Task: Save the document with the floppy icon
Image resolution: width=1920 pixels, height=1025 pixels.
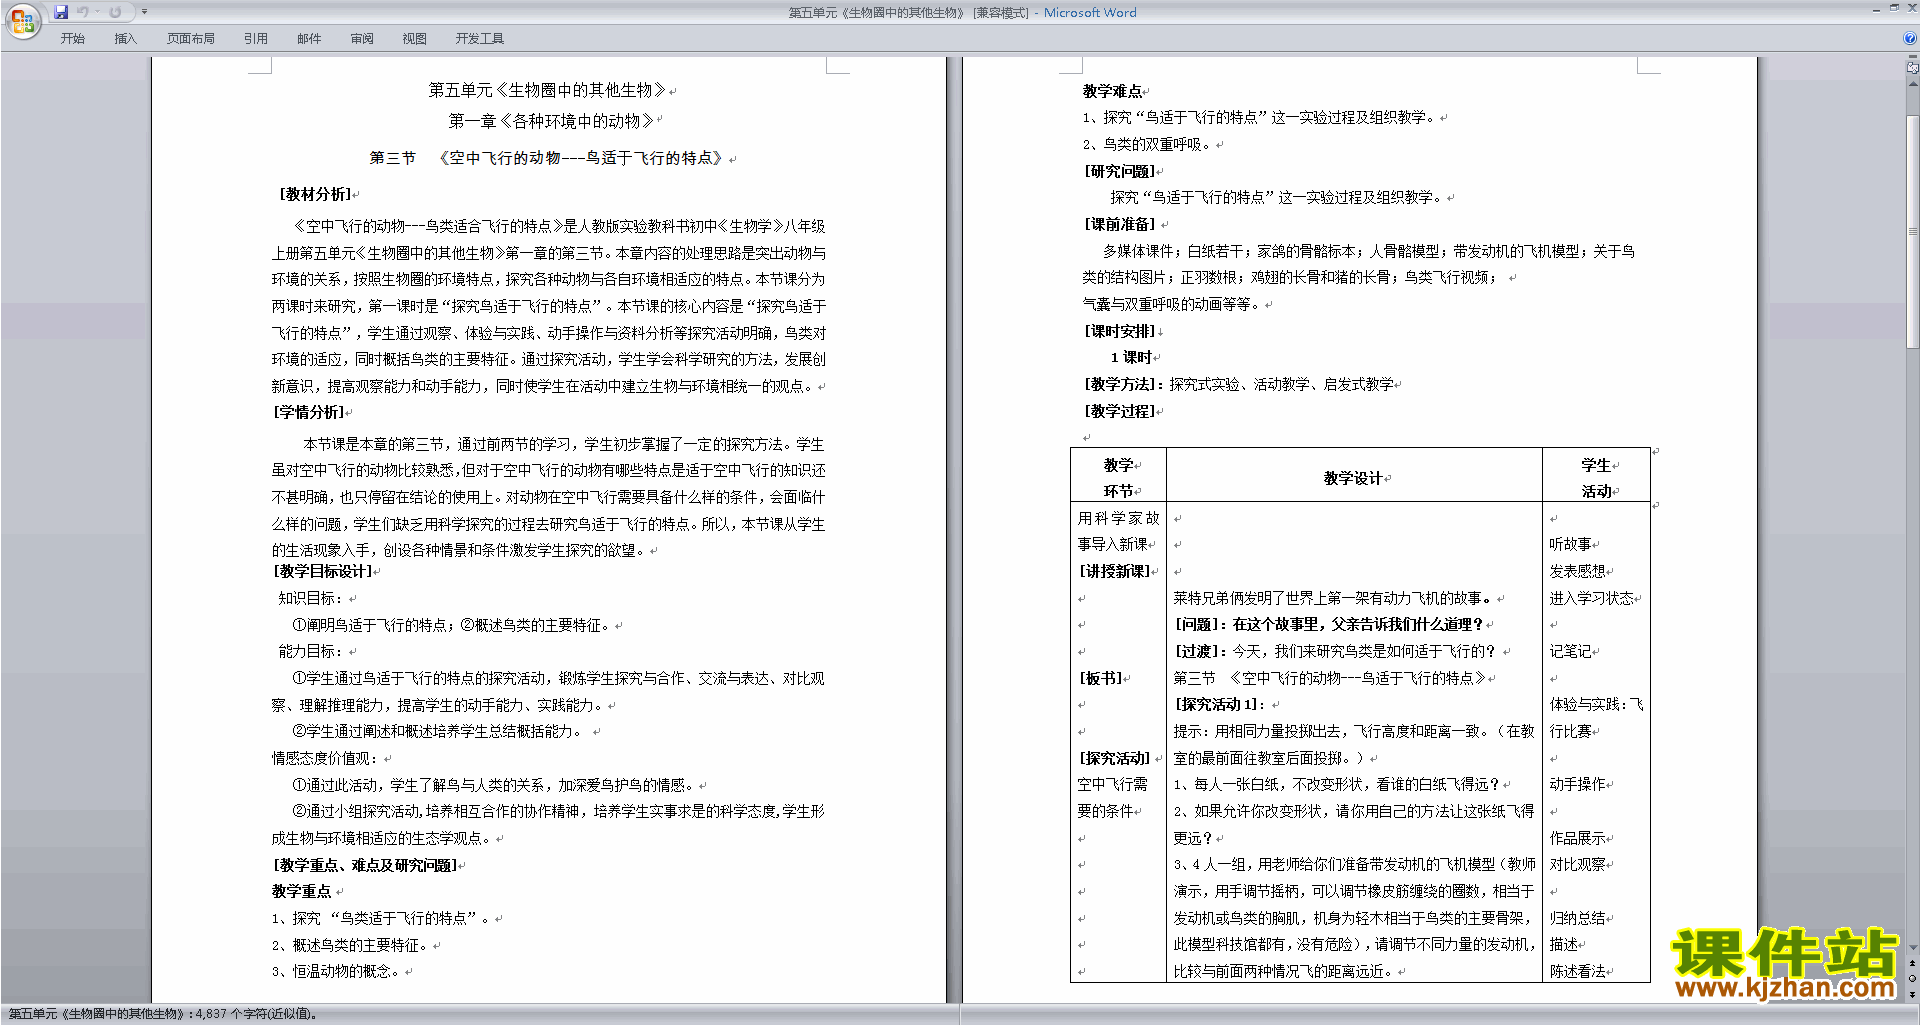Action: (x=61, y=12)
